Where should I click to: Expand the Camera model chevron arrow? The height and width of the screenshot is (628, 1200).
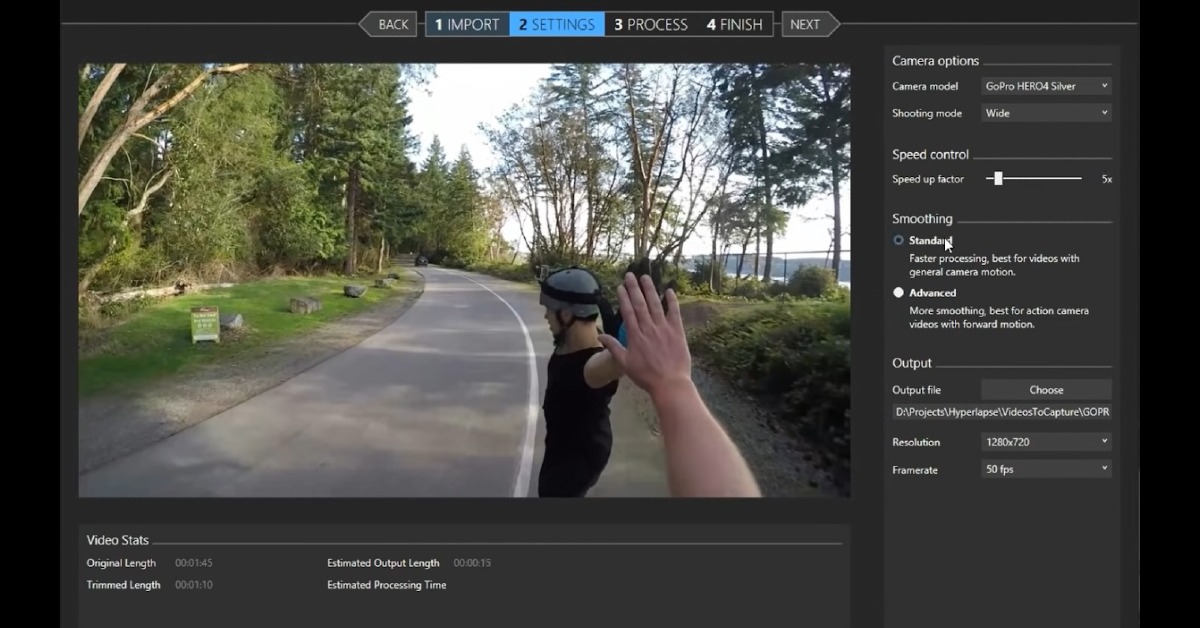(x=1104, y=86)
